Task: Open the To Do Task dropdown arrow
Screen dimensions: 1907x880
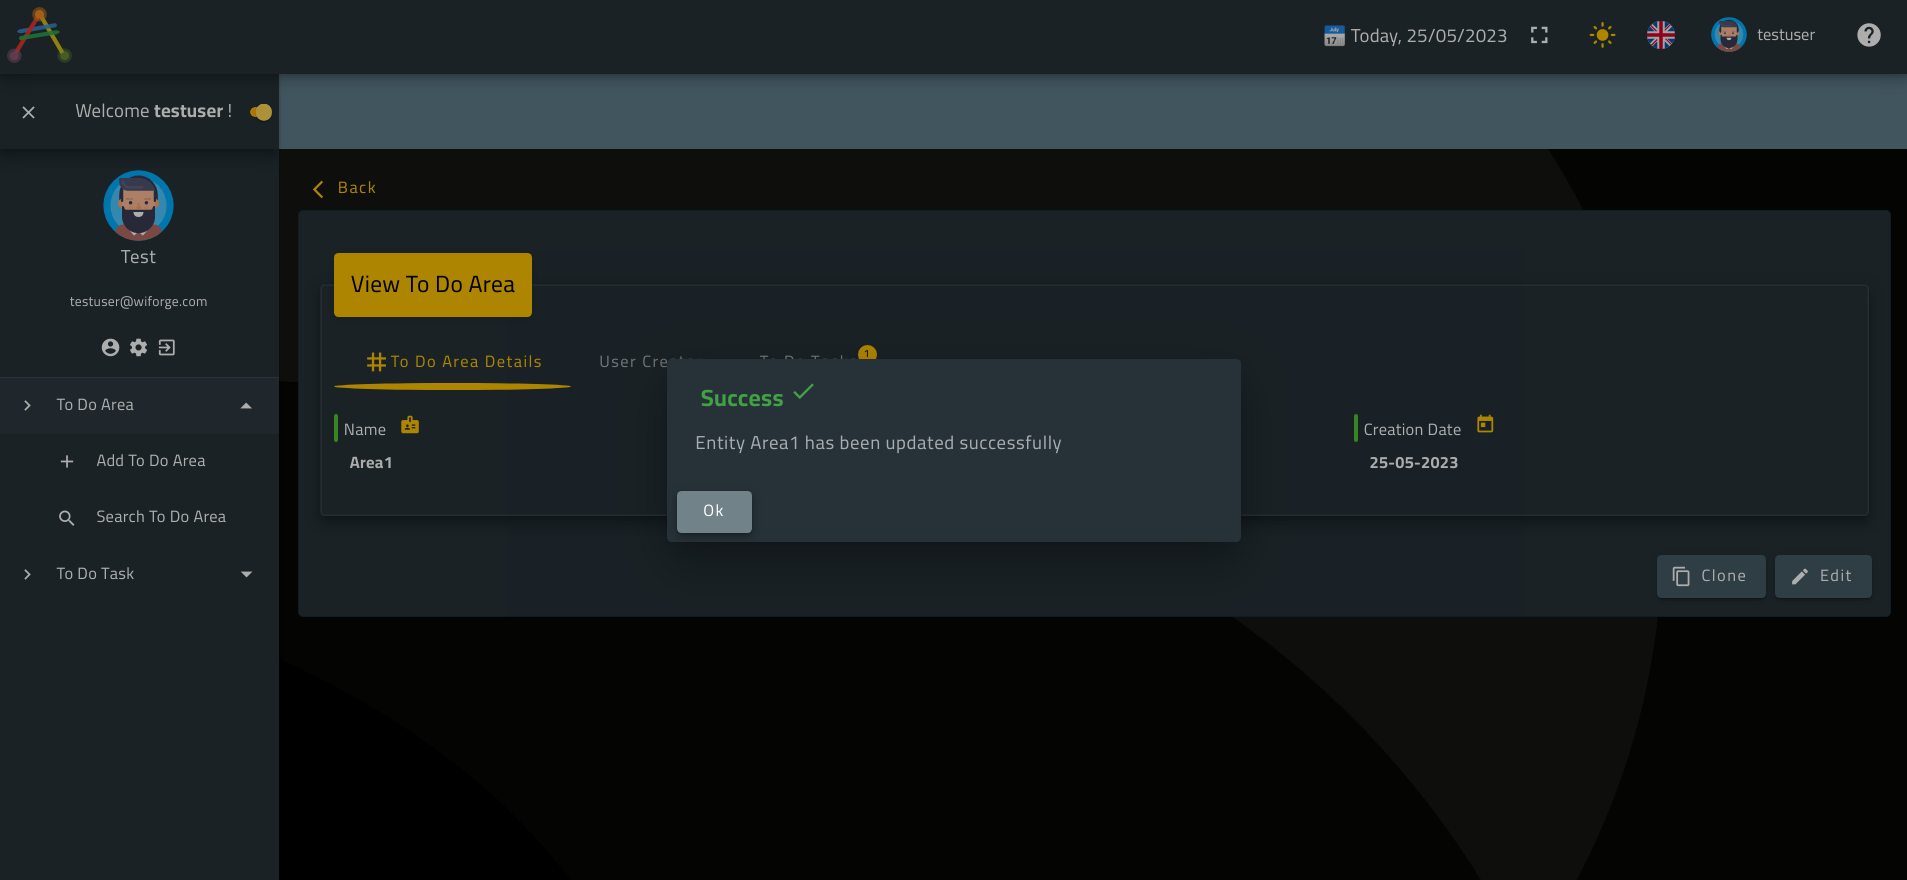Action: tap(246, 574)
